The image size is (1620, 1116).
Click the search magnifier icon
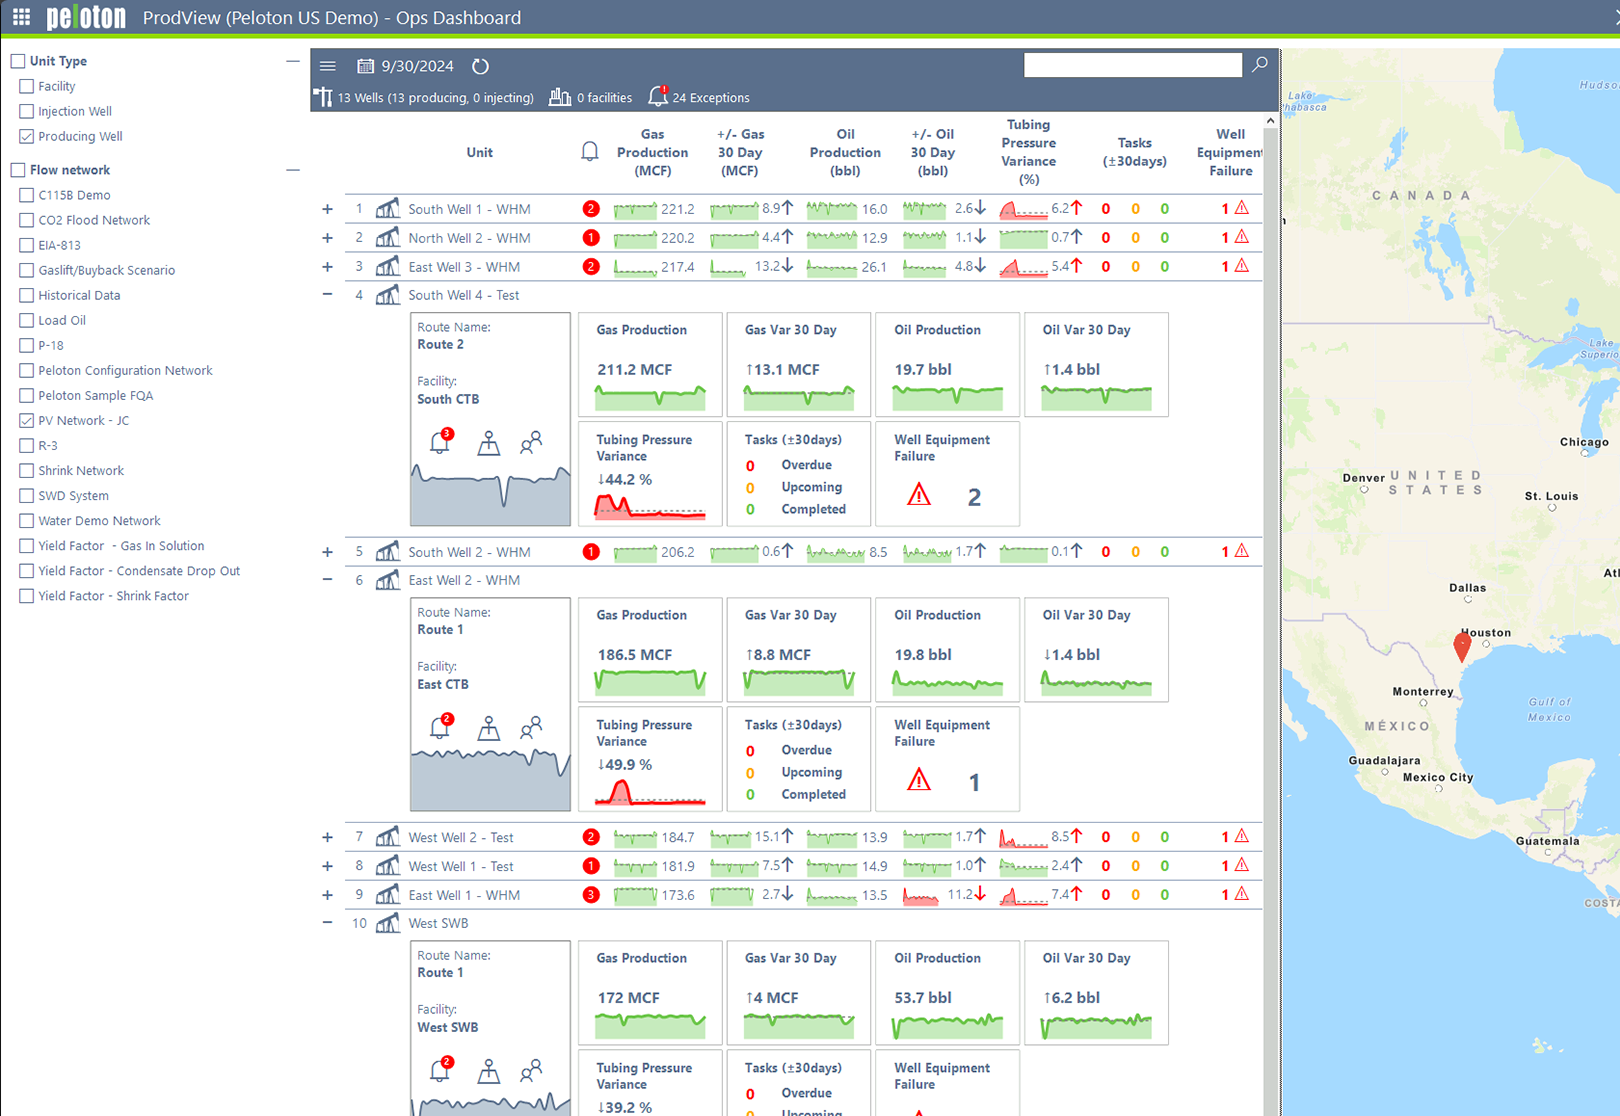1259,64
